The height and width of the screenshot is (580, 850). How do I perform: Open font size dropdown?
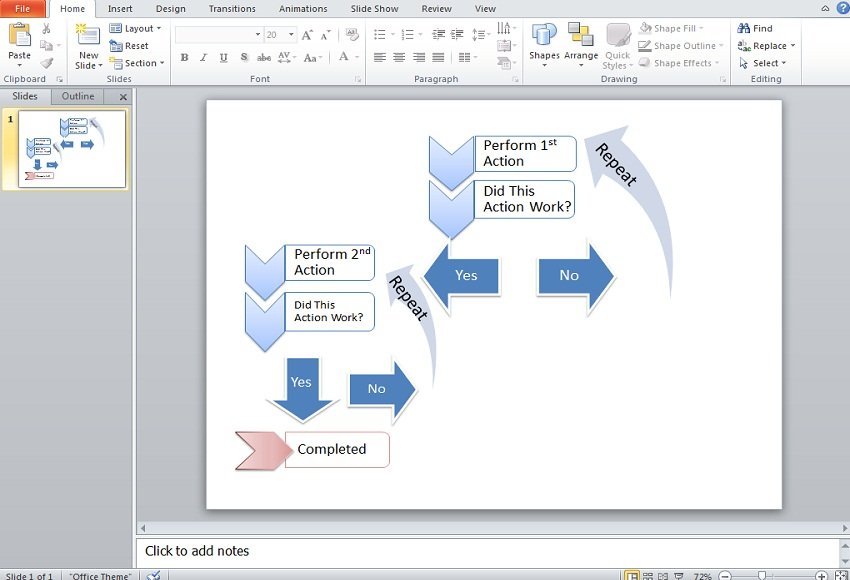click(x=291, y=35)
